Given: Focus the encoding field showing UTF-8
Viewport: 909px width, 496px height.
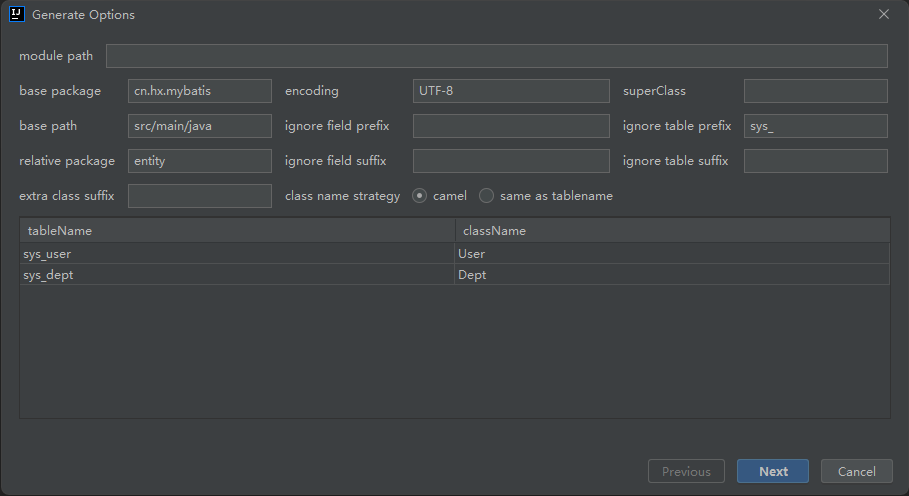Looking at the screenshot, I should point(511,91).
